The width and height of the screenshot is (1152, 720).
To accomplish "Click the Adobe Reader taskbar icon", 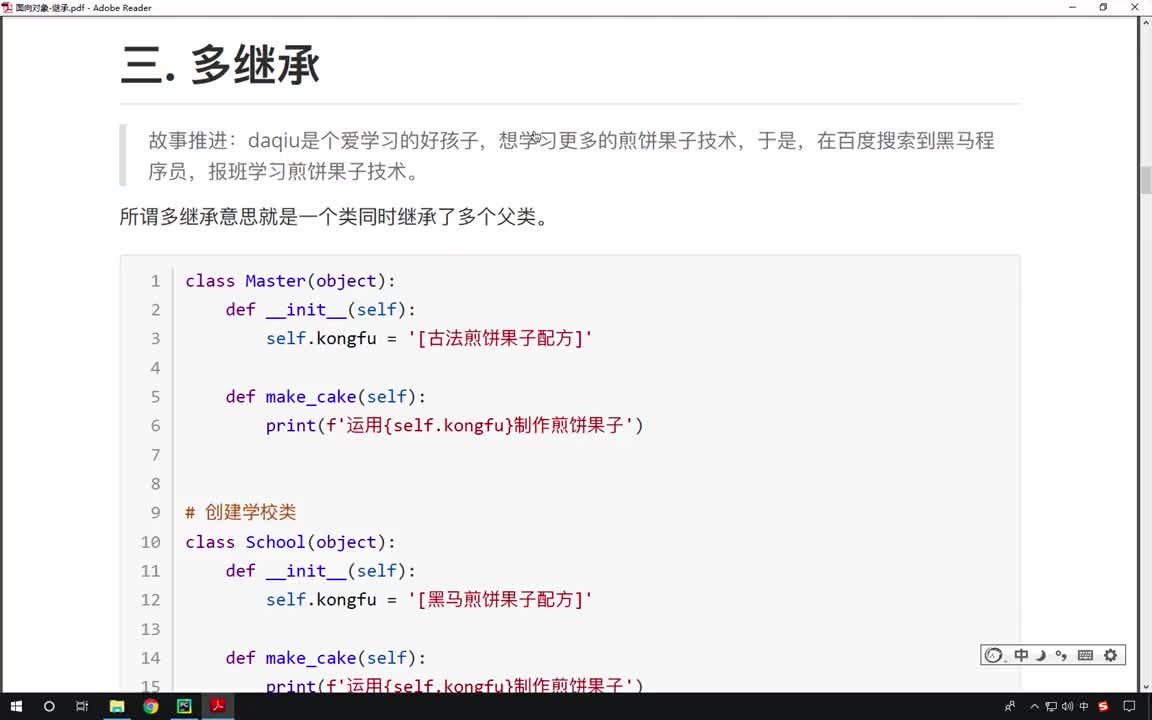I will (217, 706).
